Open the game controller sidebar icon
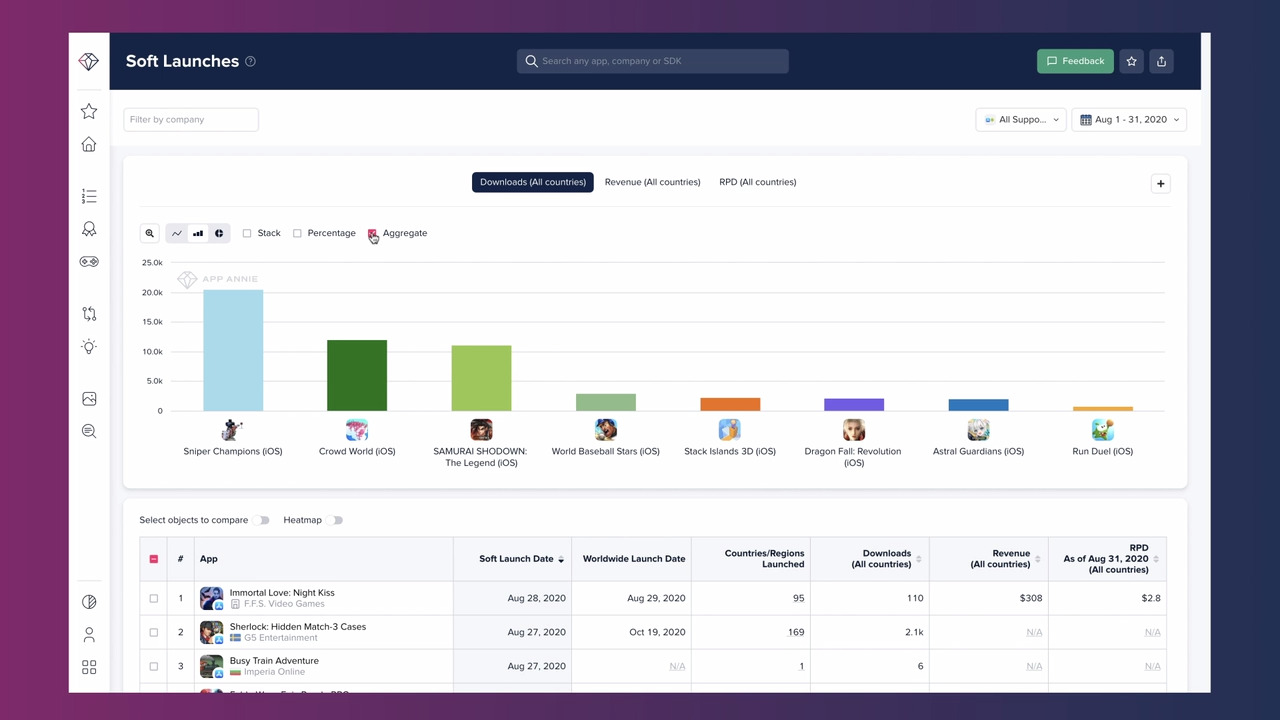The width and height of the screenshot is (1280, 720). 89,262
